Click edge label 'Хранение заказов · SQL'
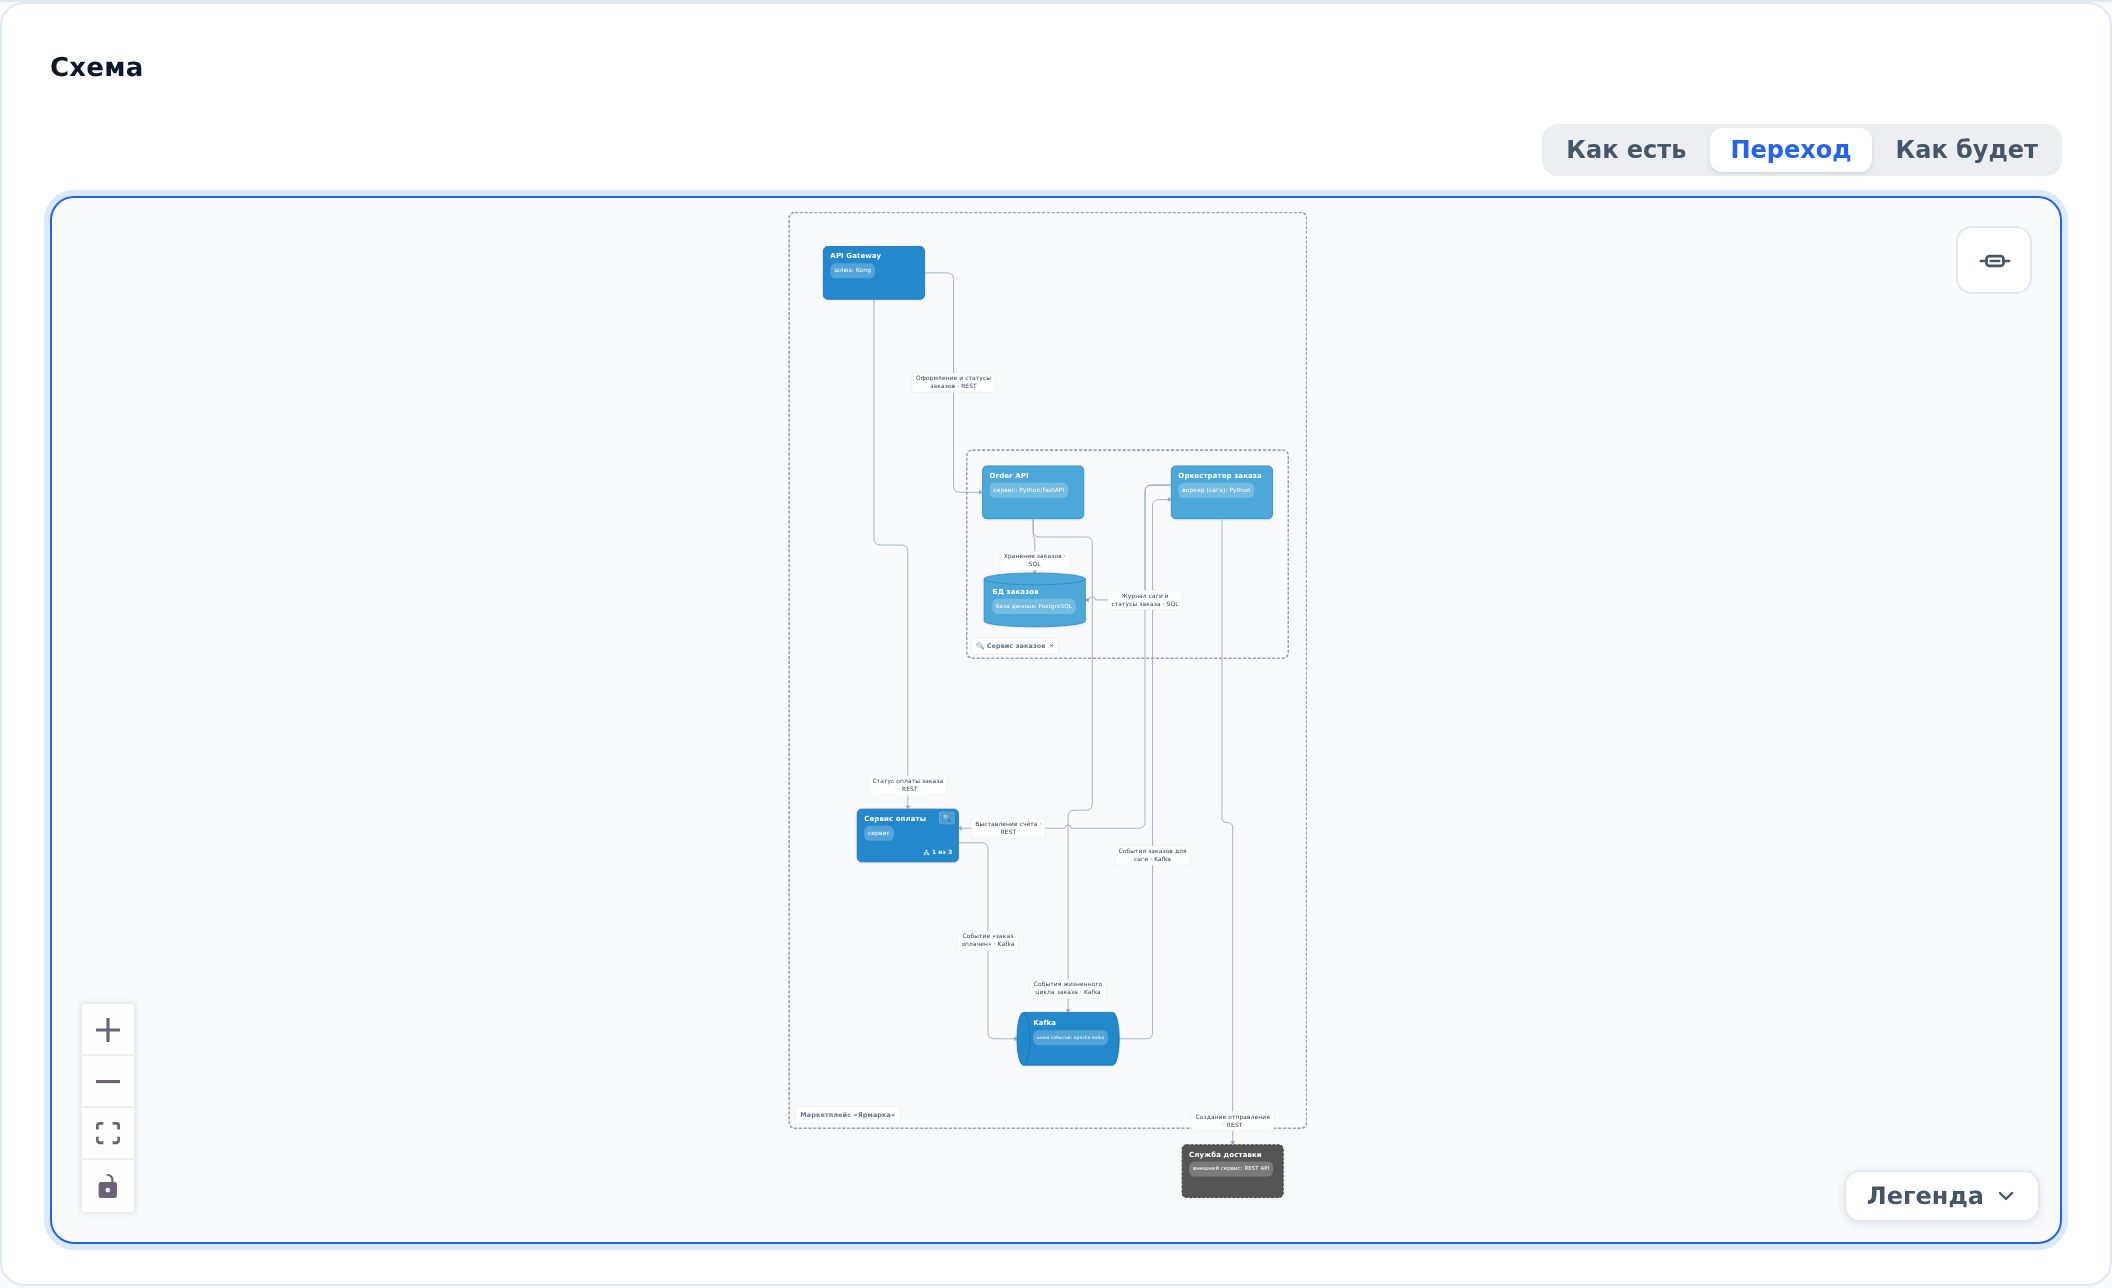 click(x=1034, y=560)
